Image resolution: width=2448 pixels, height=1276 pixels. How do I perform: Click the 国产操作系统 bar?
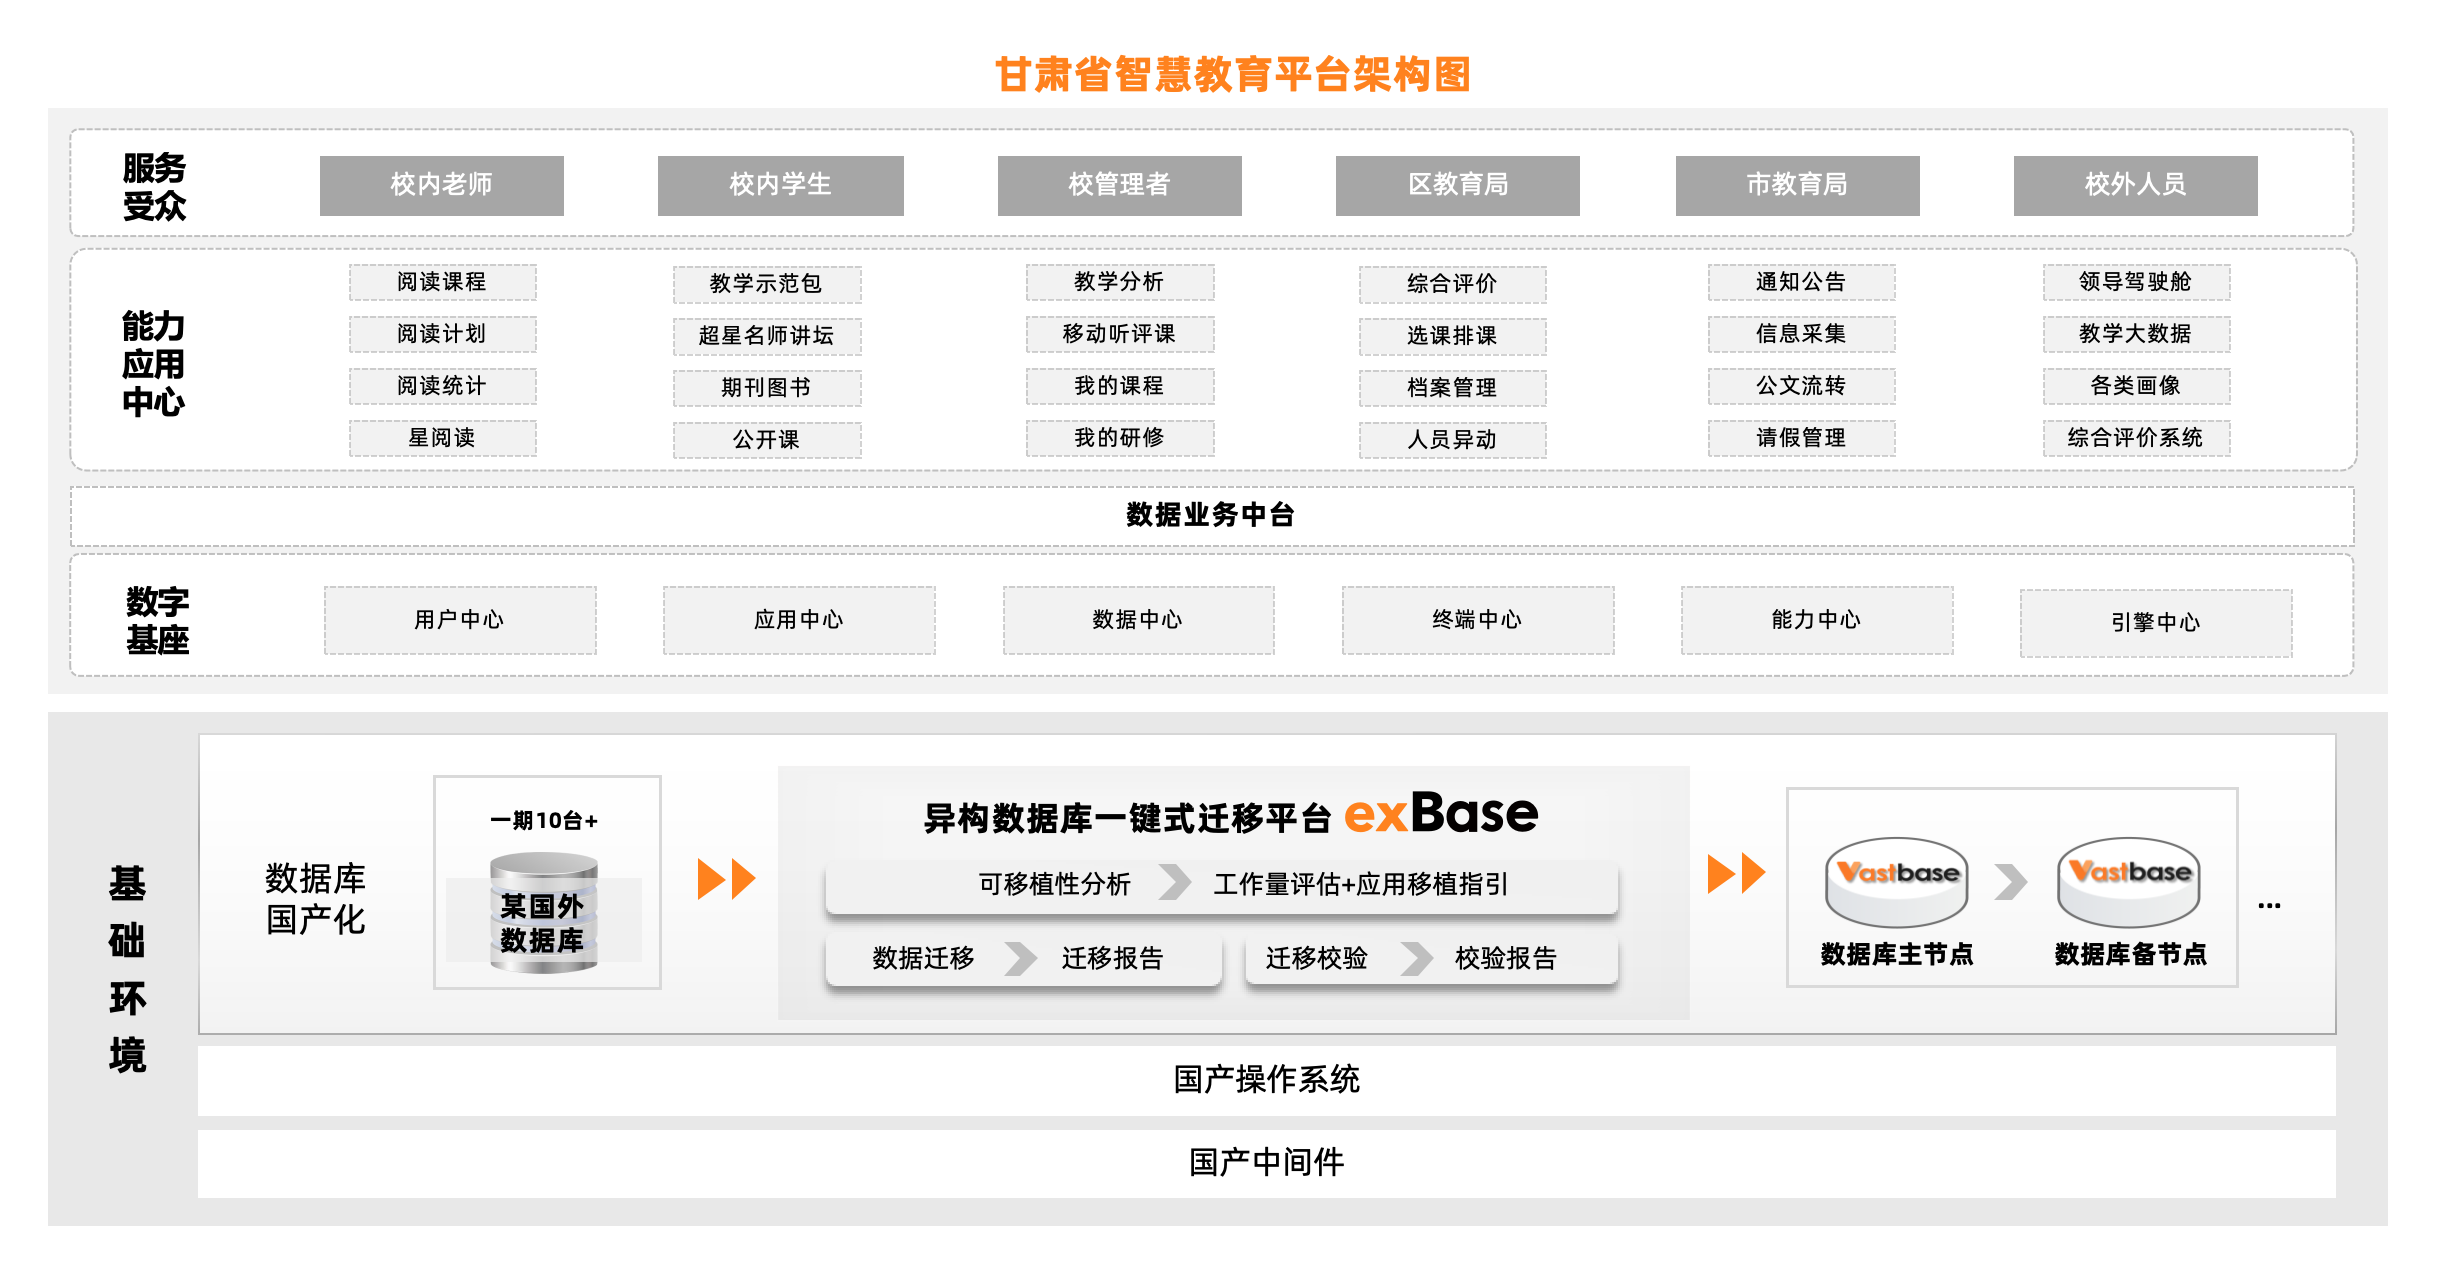1267,1081
